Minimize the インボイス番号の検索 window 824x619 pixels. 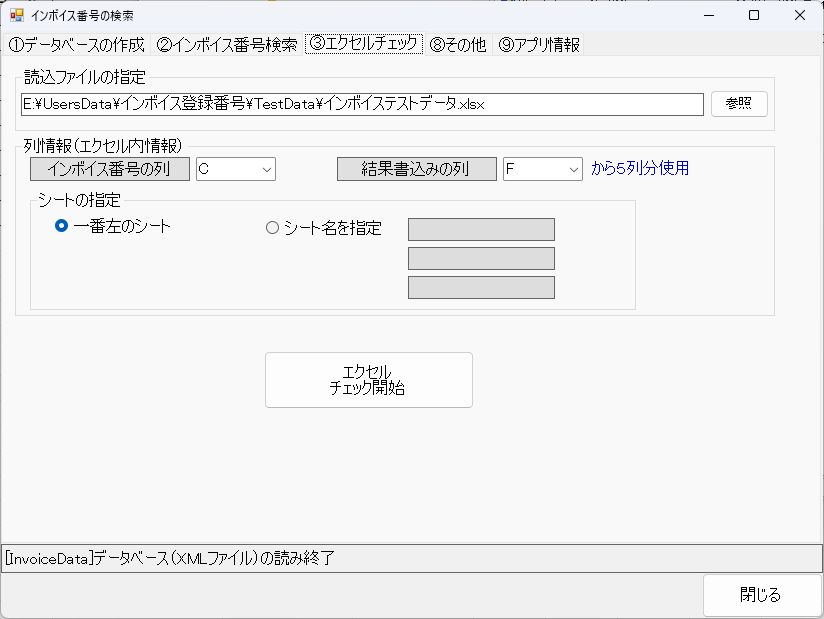click(709, 15)
